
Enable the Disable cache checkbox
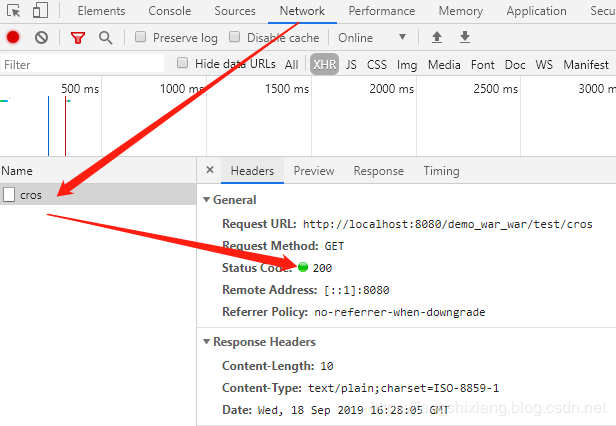234,37
